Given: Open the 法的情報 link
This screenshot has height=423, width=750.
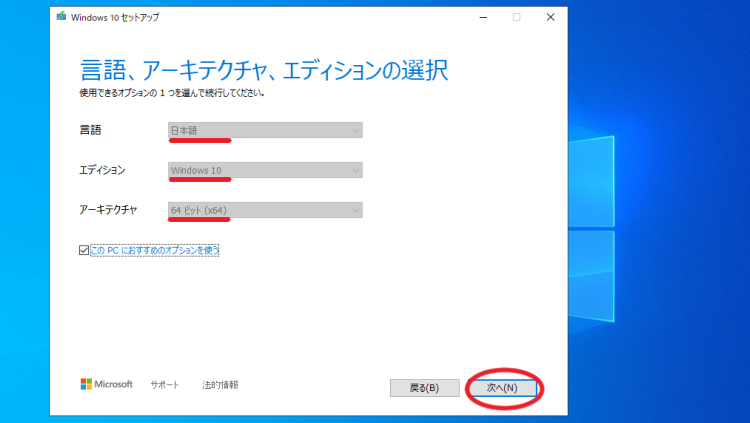Looking at the screenshot, I should 220,385.
